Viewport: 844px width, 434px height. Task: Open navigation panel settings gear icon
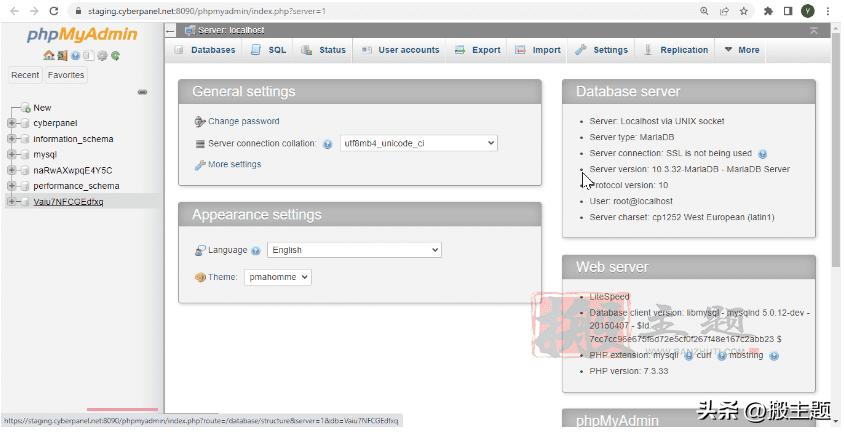[102, 55]
